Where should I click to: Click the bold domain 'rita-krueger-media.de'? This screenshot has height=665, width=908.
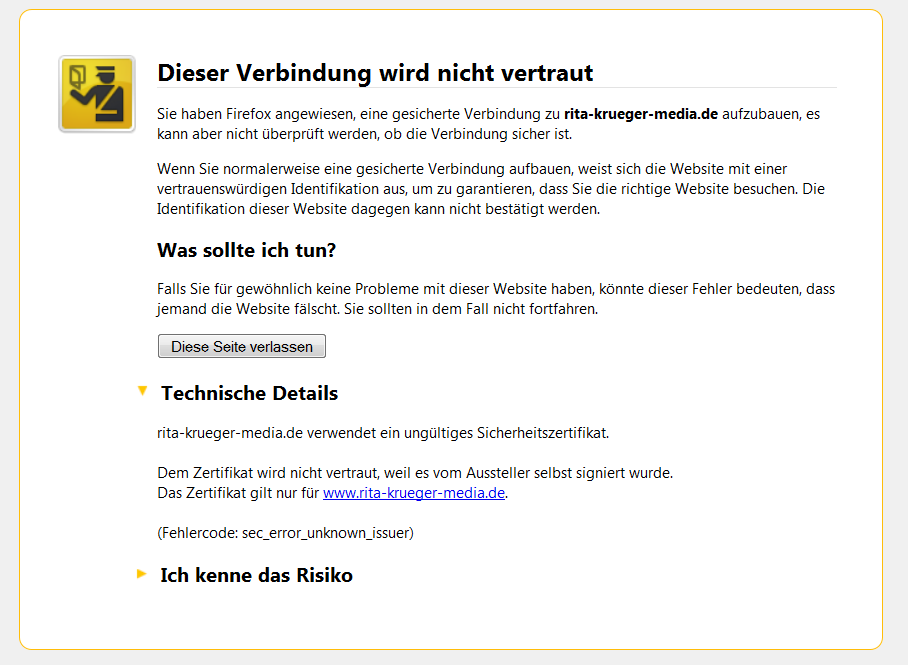[x=641, y=114]
